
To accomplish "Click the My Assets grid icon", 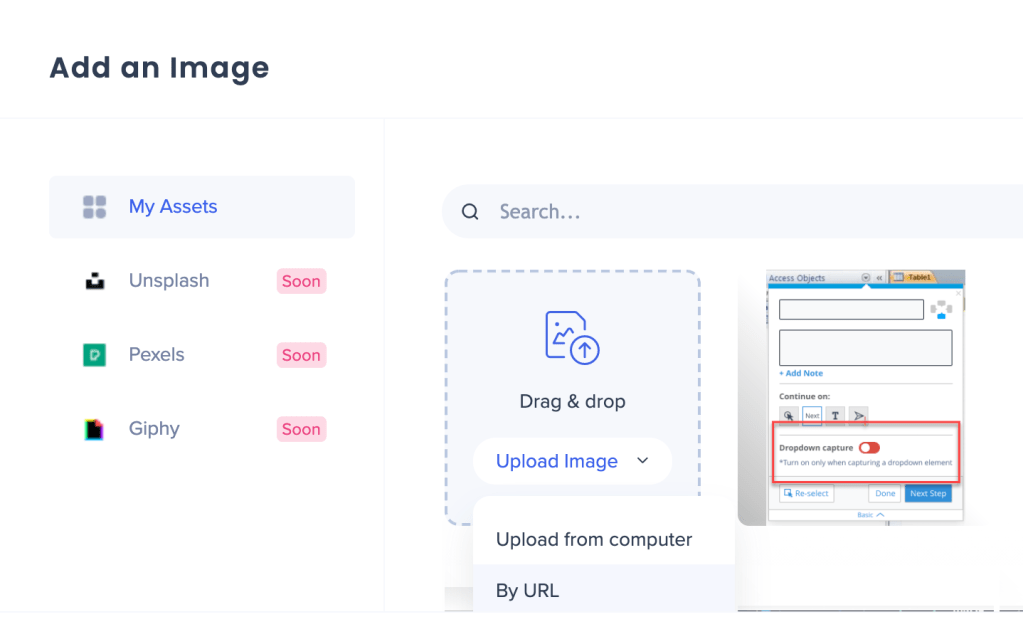I will point(94,207).
